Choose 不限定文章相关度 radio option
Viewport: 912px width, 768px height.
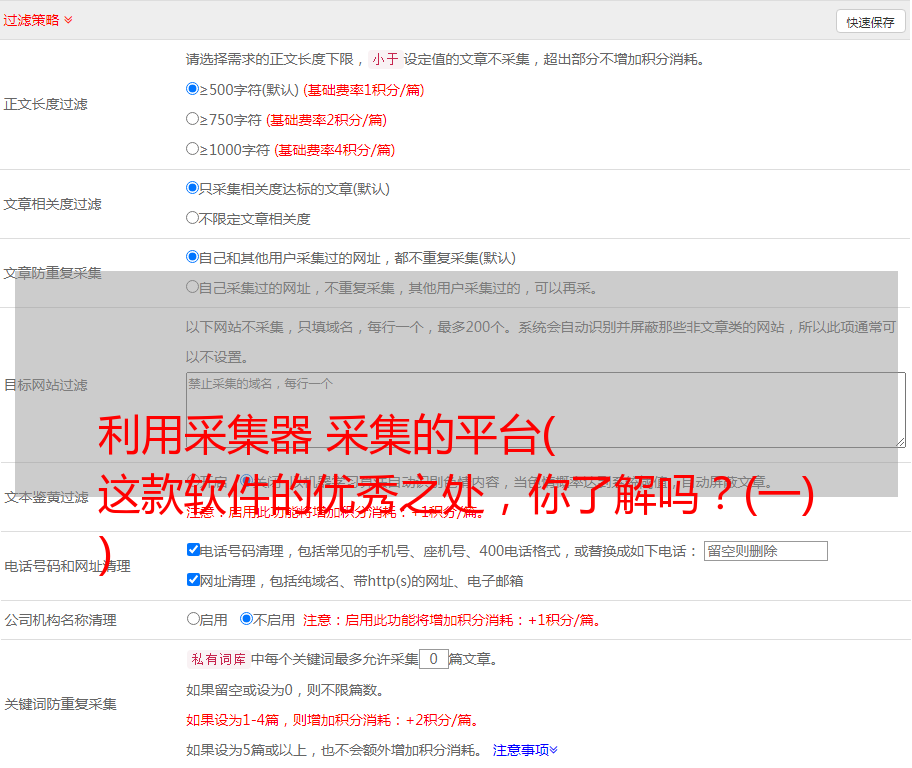coord(193,218)
